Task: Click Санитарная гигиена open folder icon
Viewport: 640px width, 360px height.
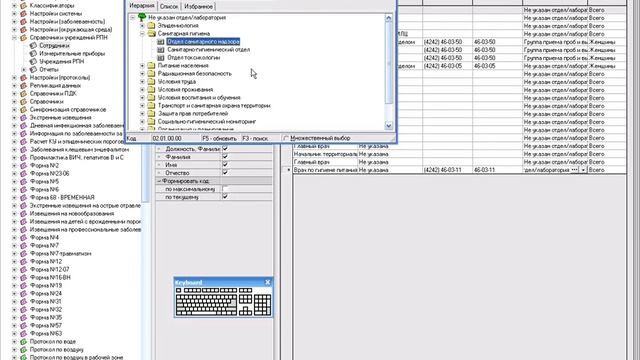Action: pos(151,33)
